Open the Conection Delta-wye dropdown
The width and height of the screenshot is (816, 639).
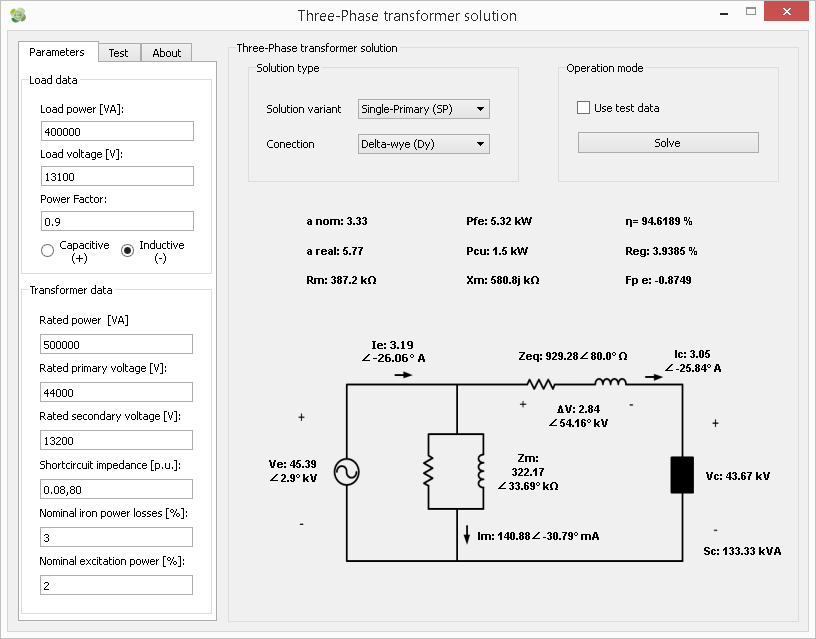[424, 144]
